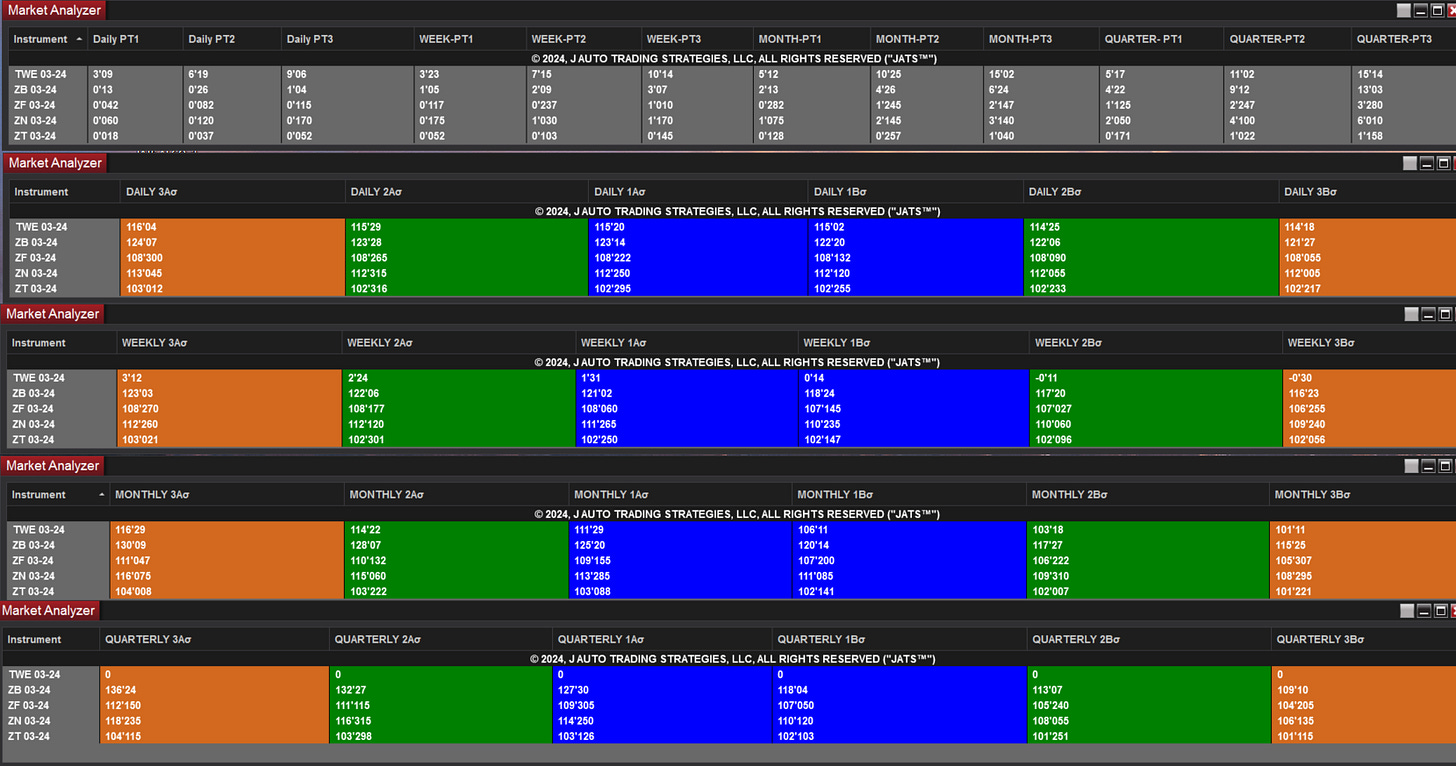This screenshot has width=1456, height=766.
Task: Select the 102'103 cell in QUARTERLY 1Bσ
Action: 899,736
